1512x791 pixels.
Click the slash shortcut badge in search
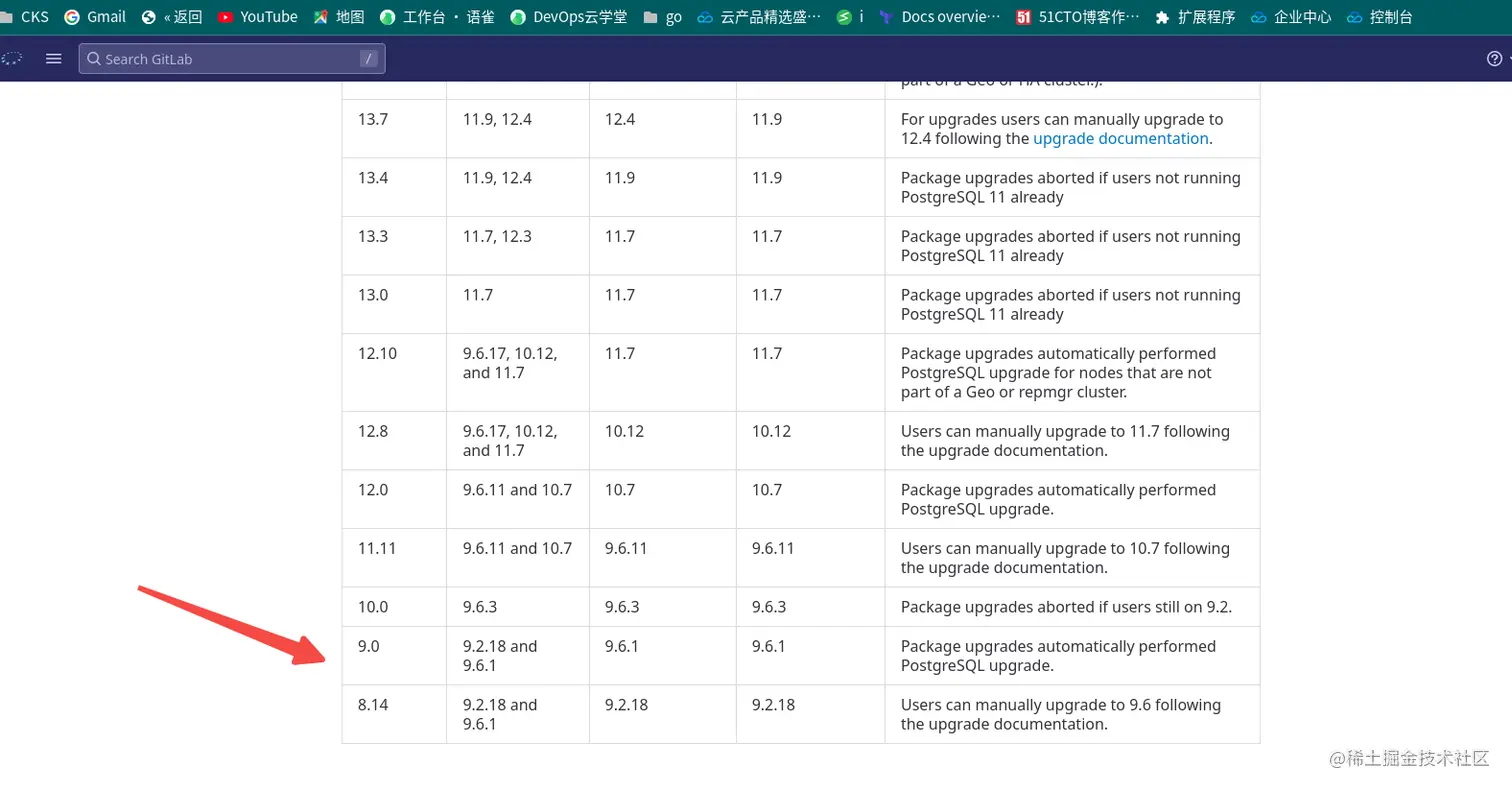369,59
